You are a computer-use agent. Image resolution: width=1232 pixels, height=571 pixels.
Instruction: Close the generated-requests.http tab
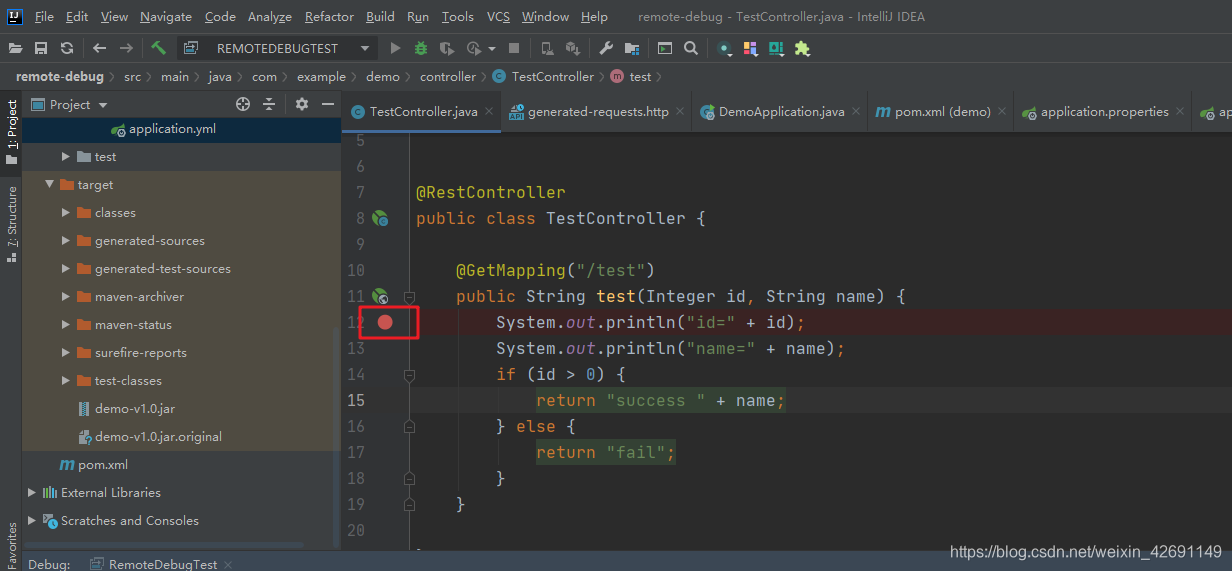(680, 112)
